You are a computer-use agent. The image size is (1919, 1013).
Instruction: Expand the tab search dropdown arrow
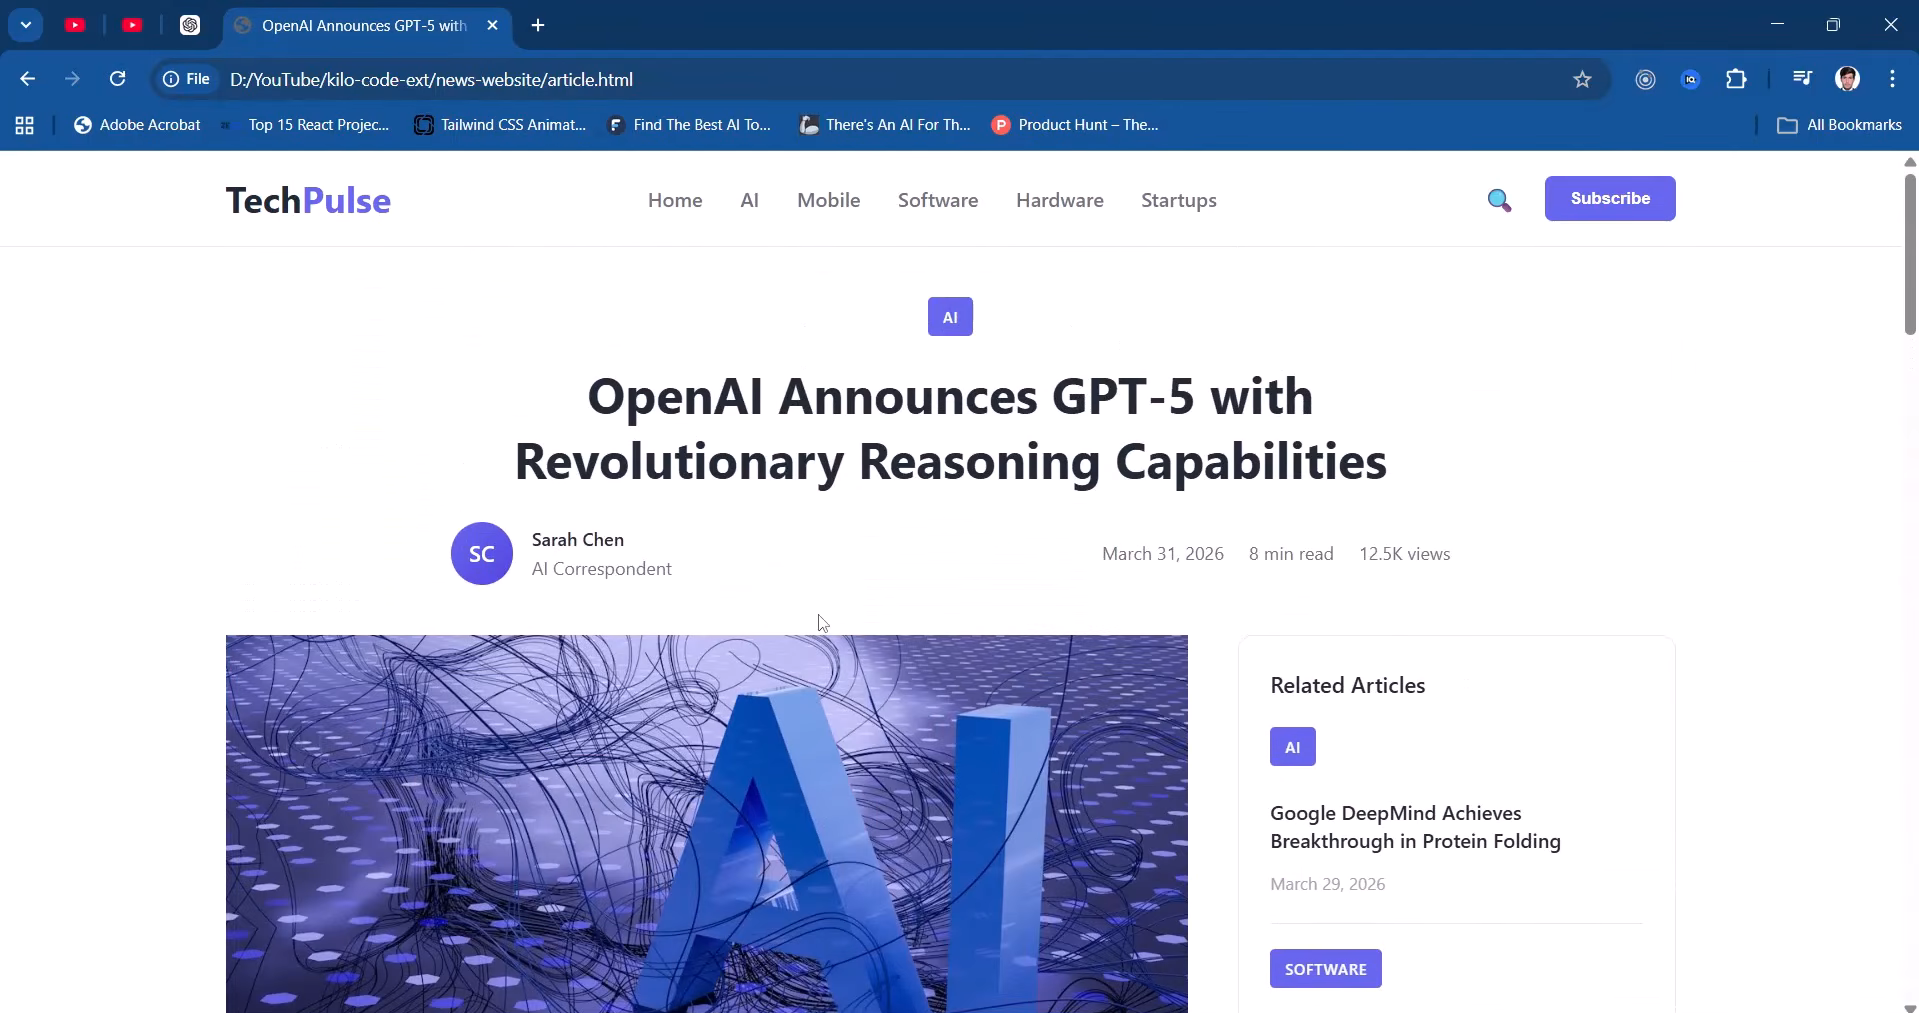(x=26, y=25)
